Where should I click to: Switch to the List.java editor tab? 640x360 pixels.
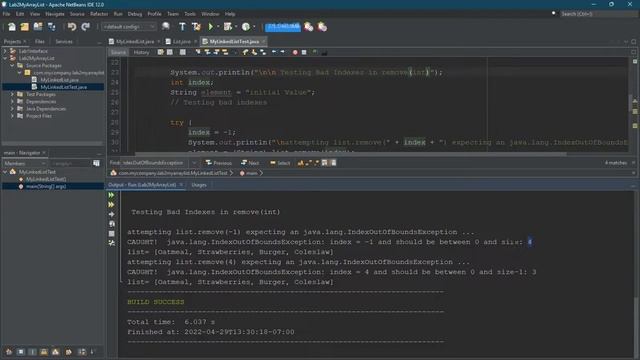point(182,42)
